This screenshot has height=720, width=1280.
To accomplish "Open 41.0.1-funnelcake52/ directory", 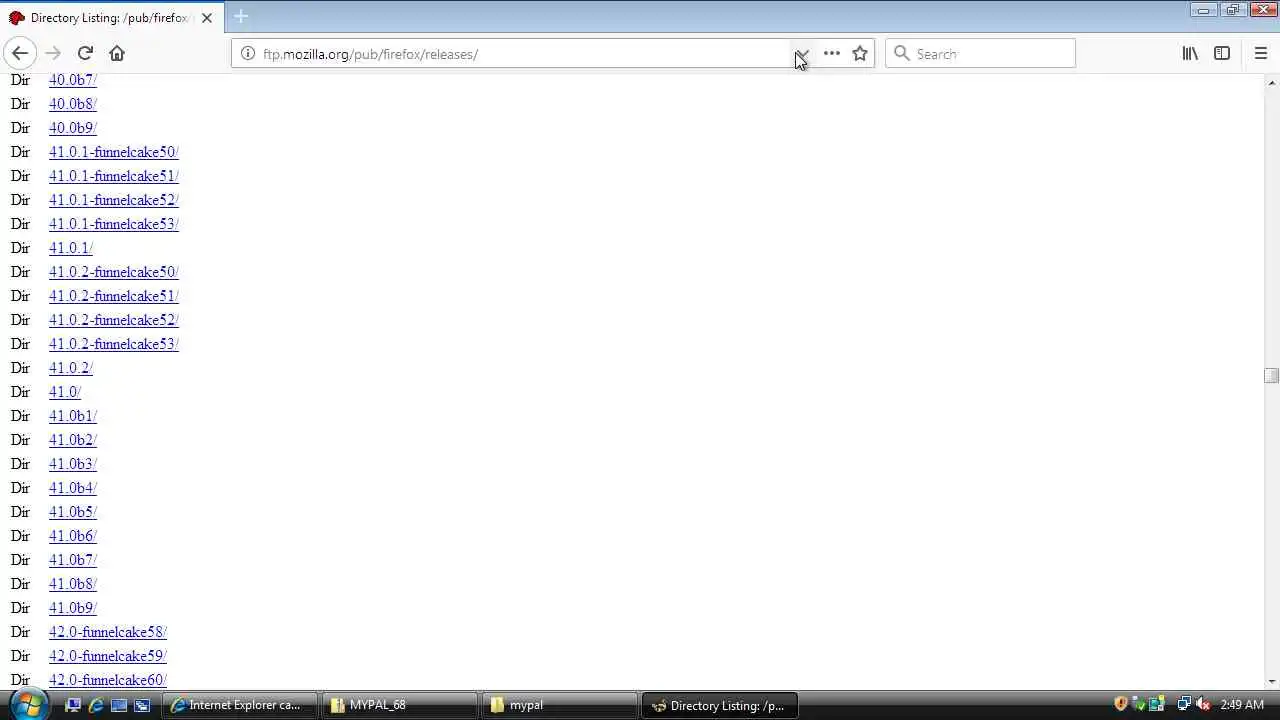I will pos(114,200).
